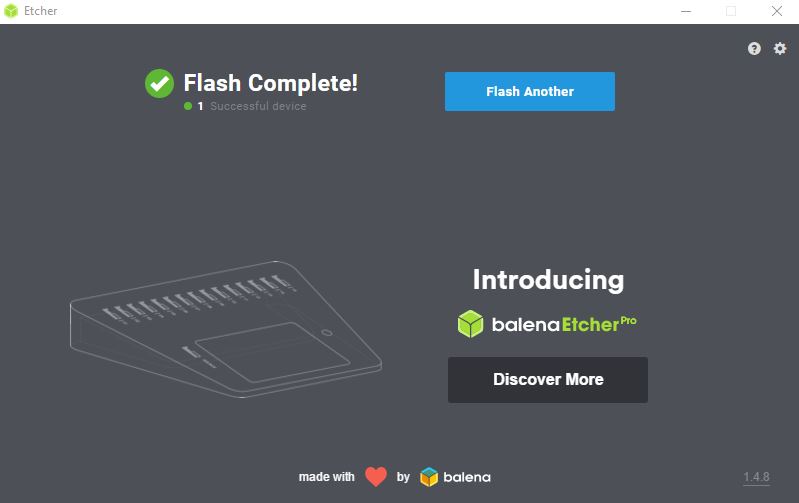Click the Etcher app icon in title bar

pyautogui.click(x=11, y=11)
